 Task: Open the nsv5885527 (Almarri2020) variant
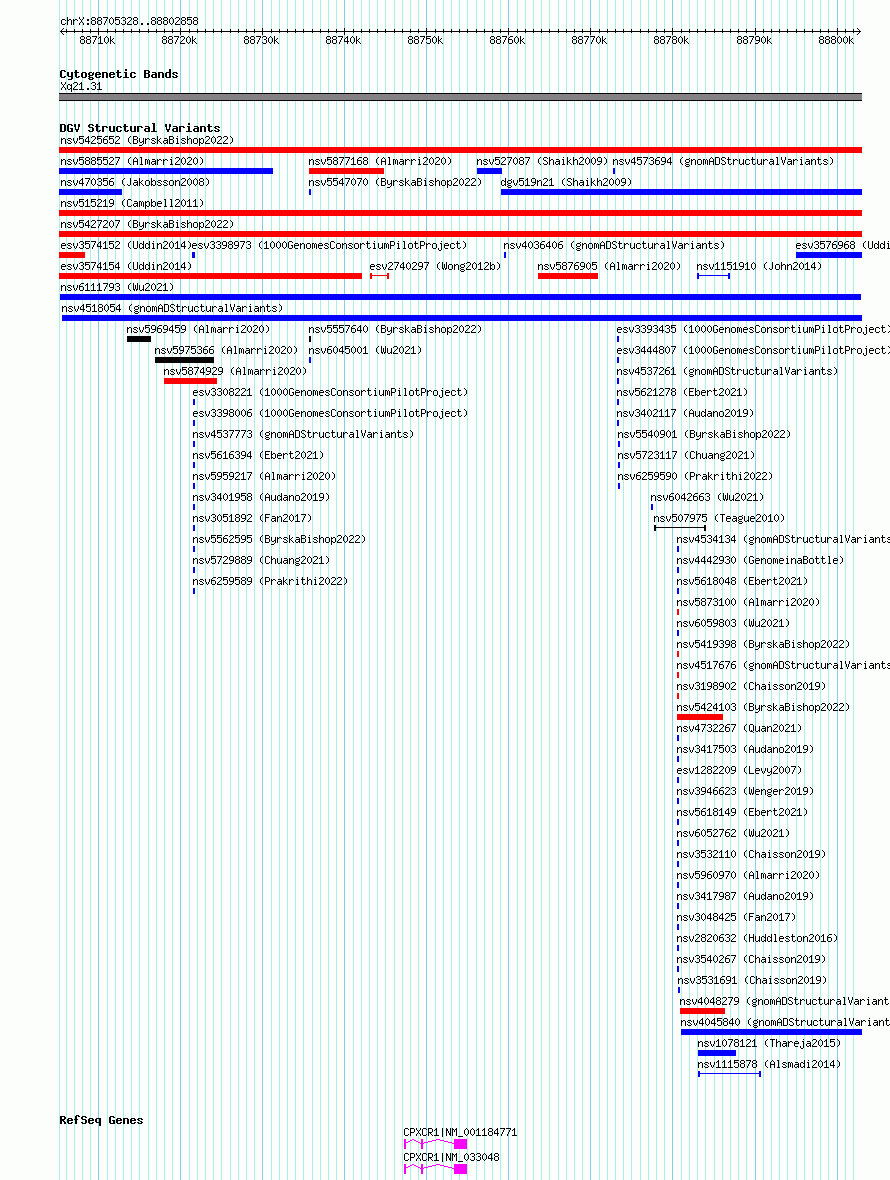pos(132,161)
